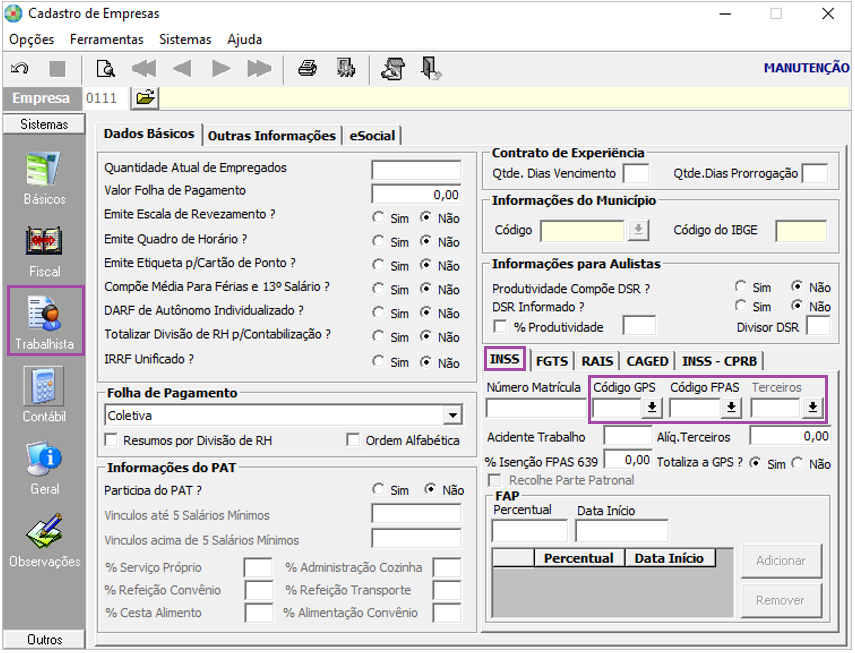Select Sim for Emite Quadro de Horário

pos(378,241)
